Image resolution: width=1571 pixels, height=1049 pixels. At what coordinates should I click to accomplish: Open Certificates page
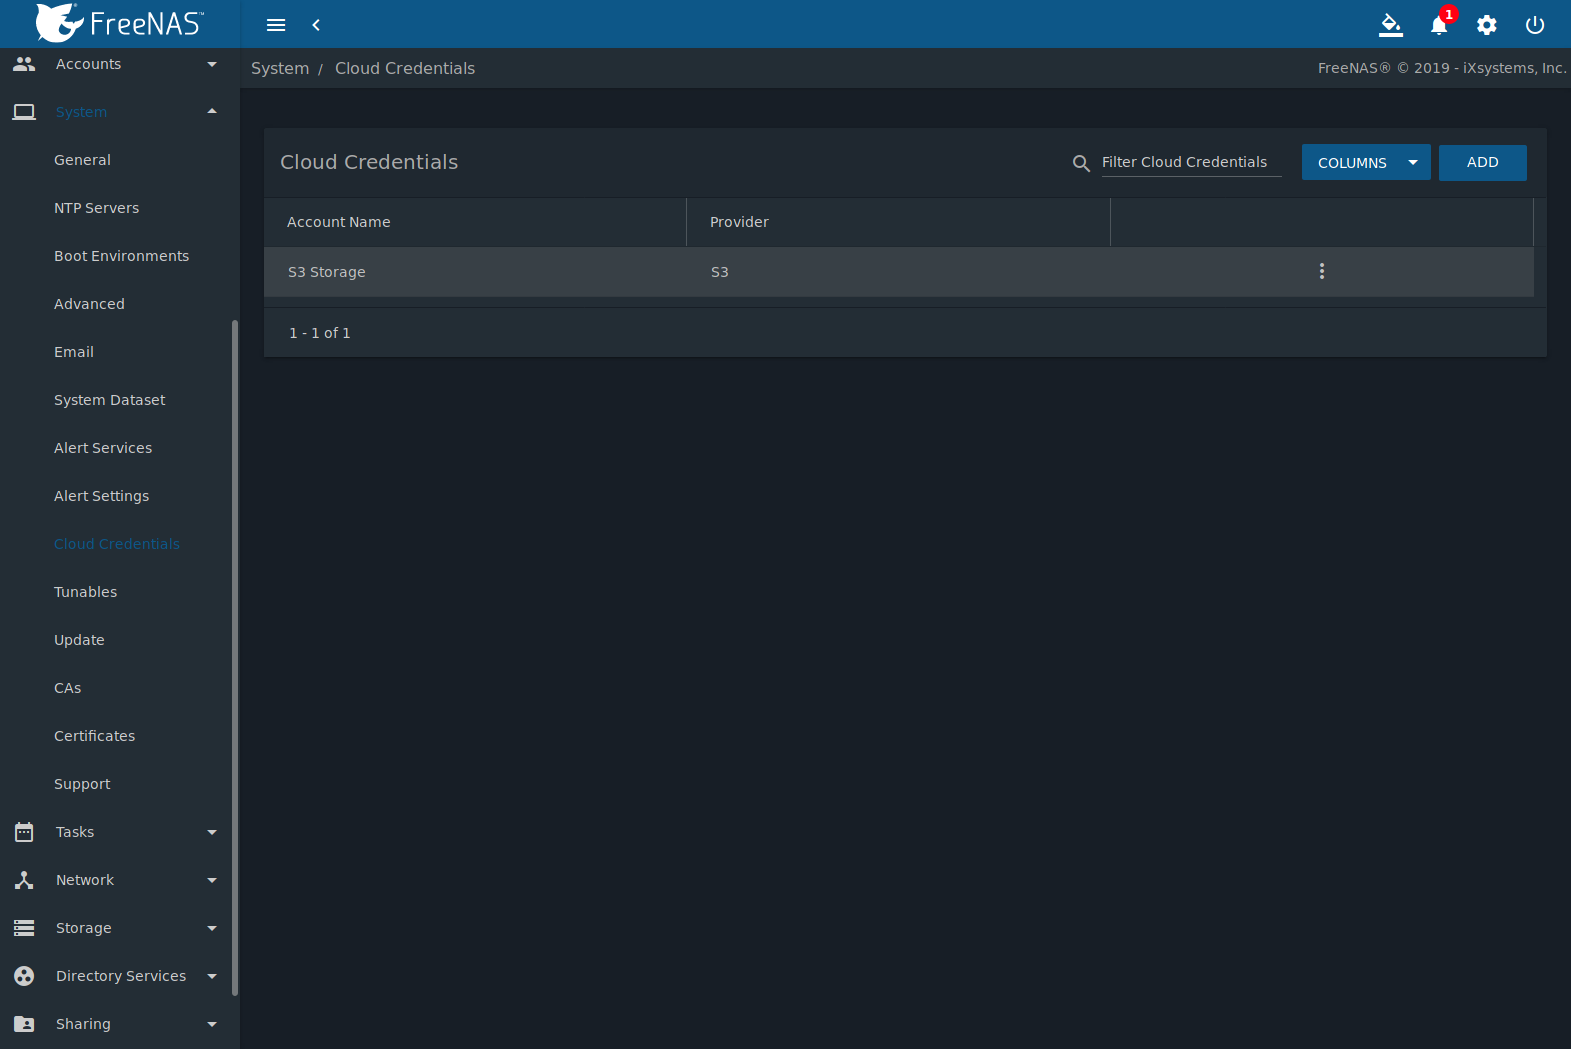click(95, 736)
